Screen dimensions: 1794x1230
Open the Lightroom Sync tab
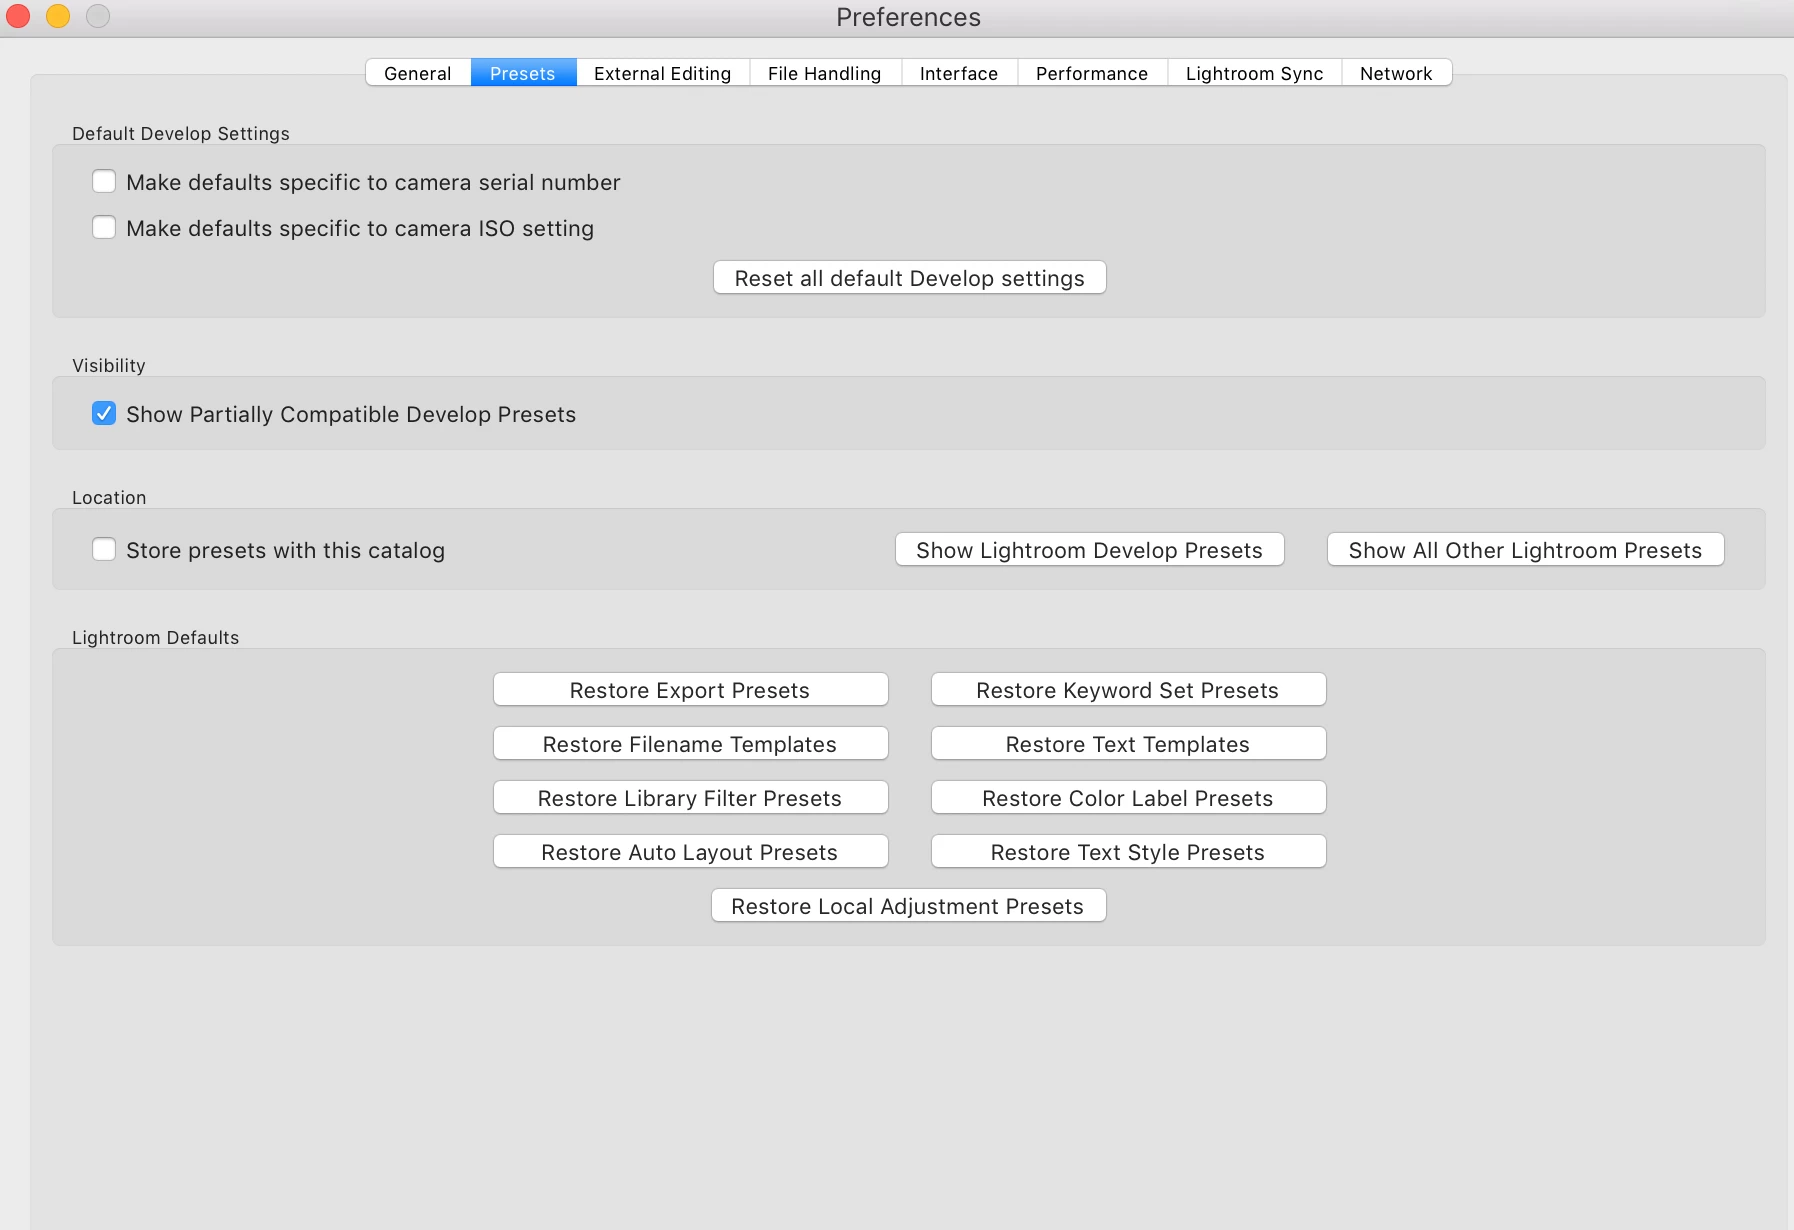pyautogui.click(x=1254, y=73)
